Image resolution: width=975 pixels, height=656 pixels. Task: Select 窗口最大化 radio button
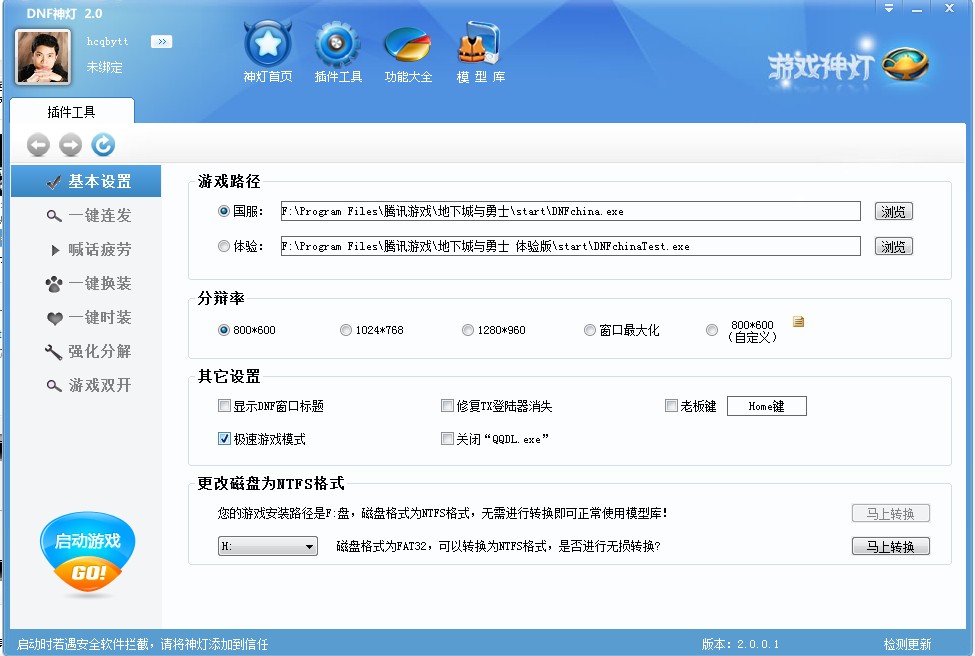point(589,330)
